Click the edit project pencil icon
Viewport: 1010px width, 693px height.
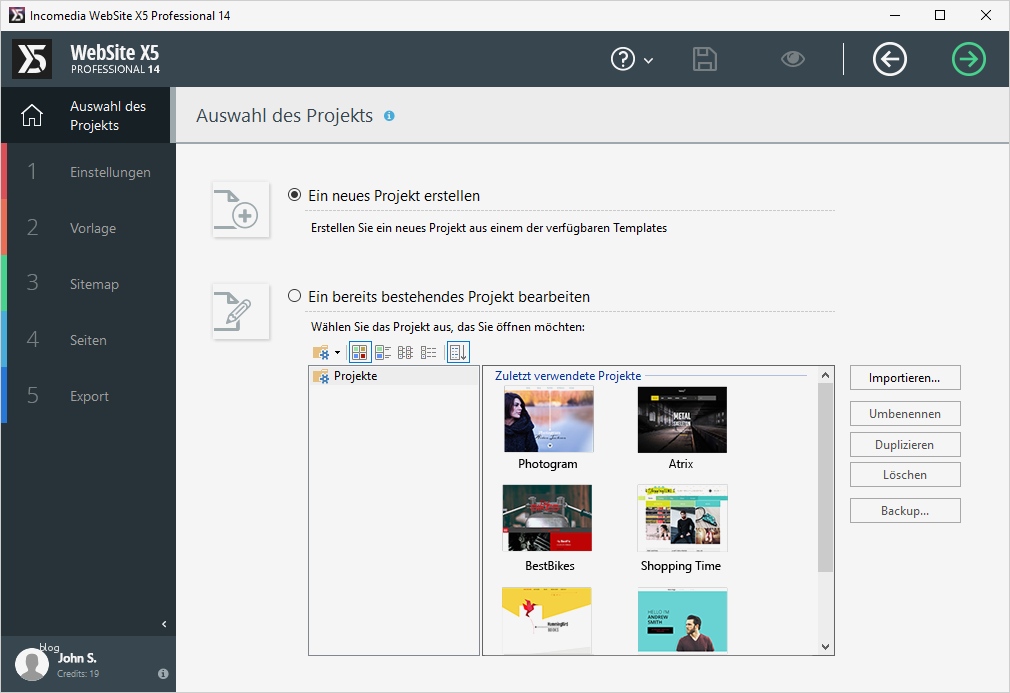coord(241,311)
